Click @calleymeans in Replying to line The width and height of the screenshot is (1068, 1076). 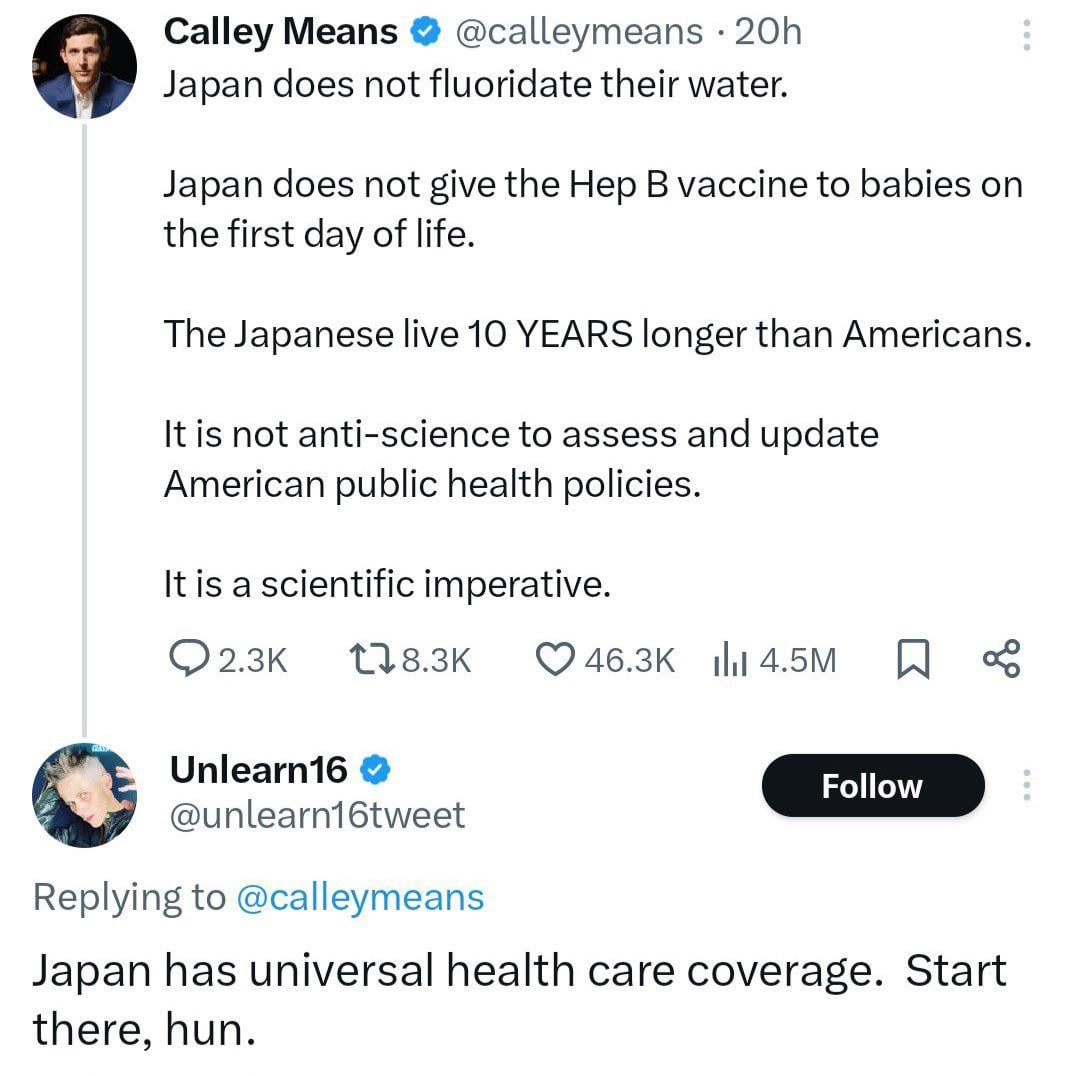(360, 896)
